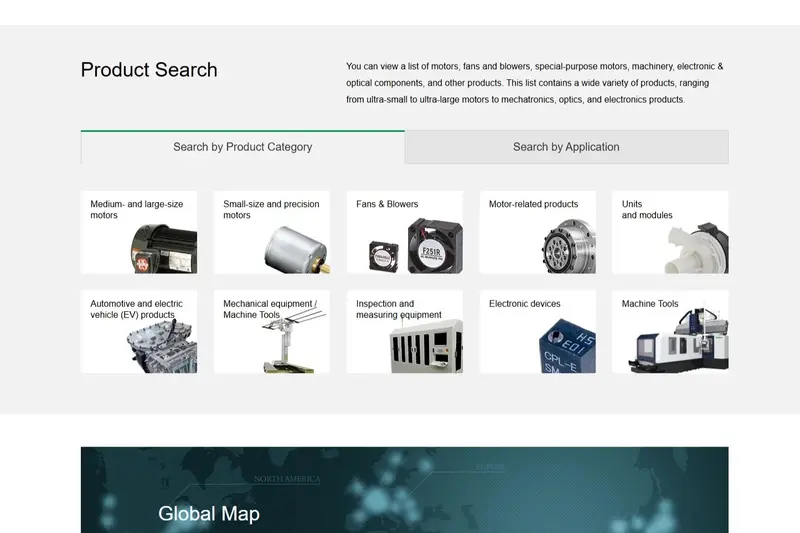Click the silver precision motor image
The width and height of the screenshot is (800, 533).
coord(297,250)
